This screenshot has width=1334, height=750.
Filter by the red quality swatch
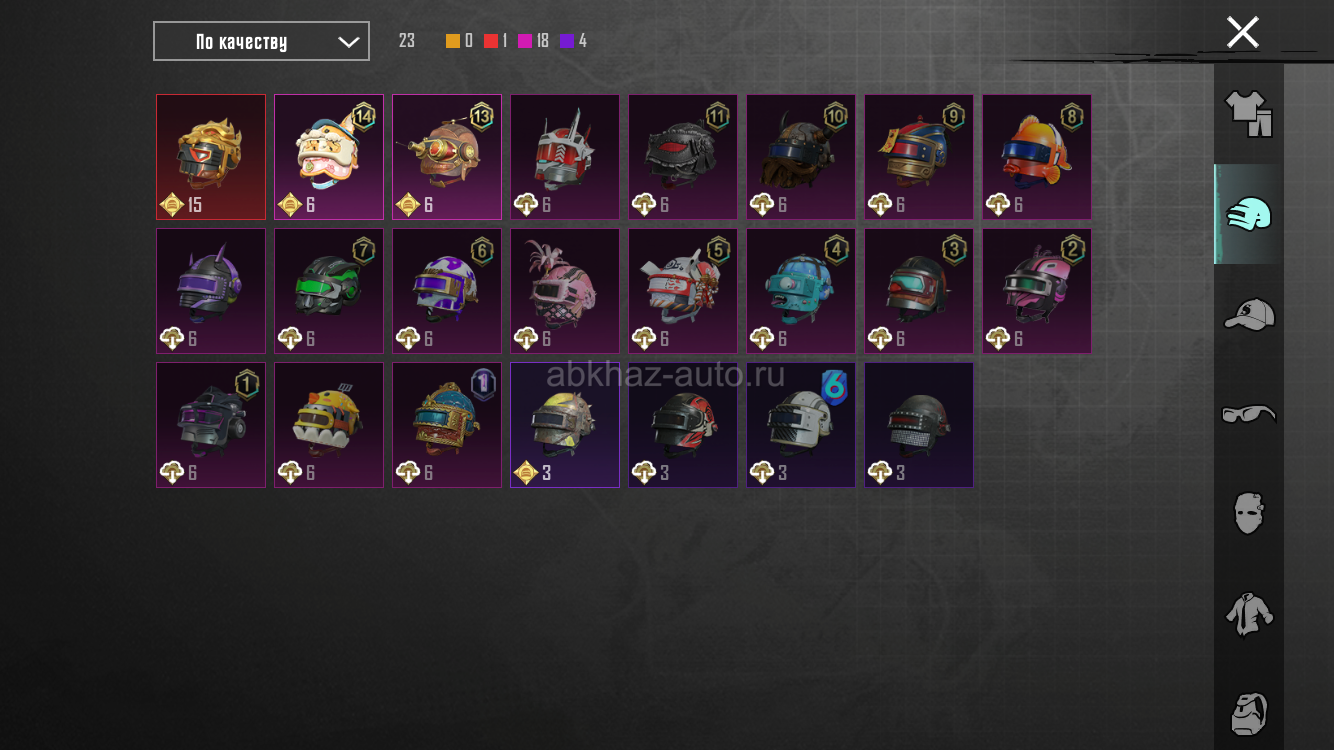click(491, 41)
